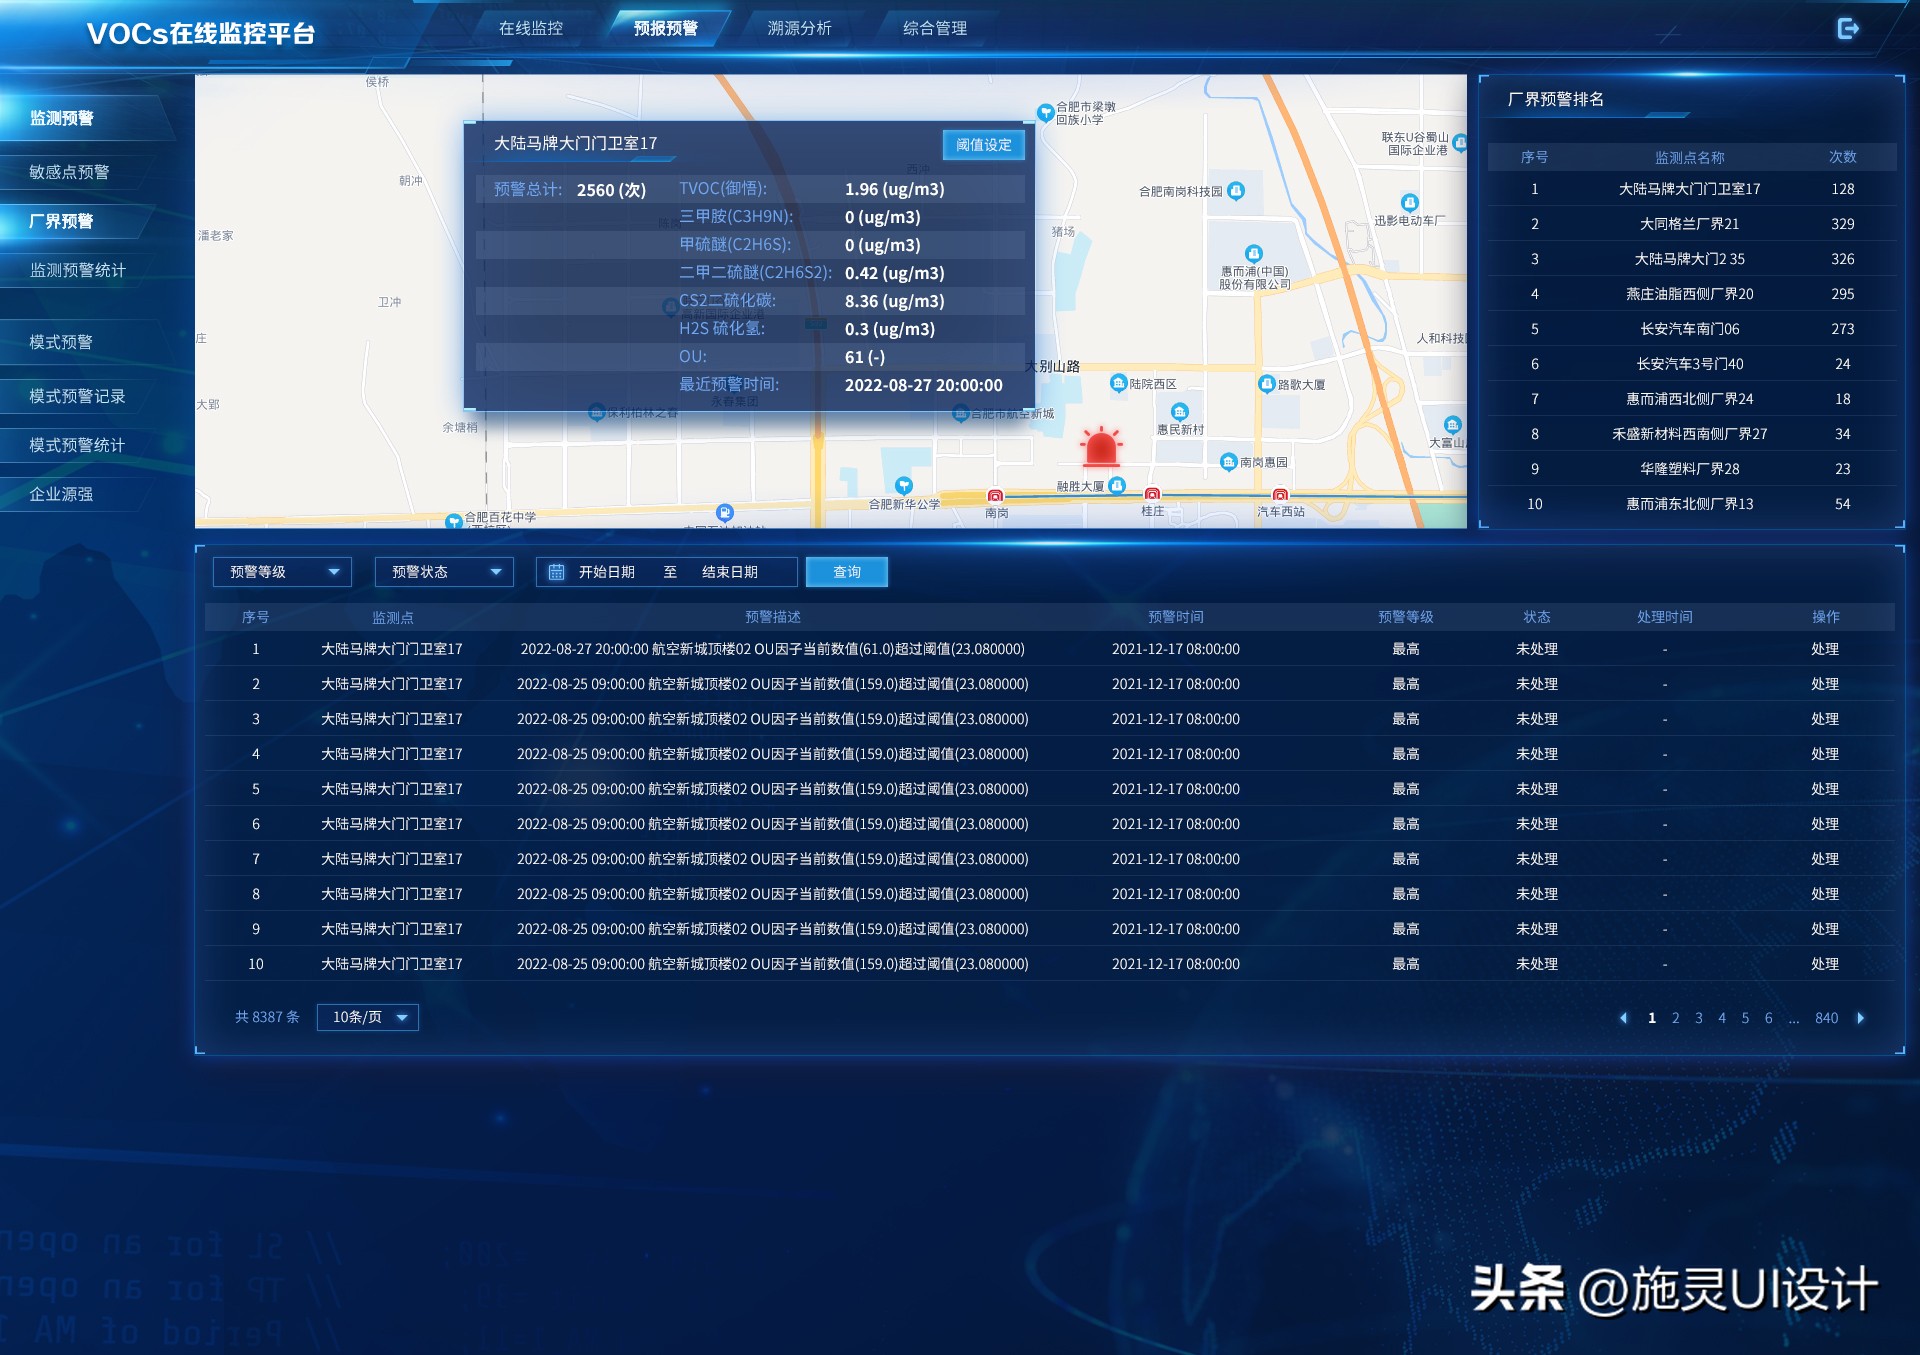Open the calendar icon in date filter
Image resolution: width=1920 pixels, height=1355 pixels.
coord(557,571)
